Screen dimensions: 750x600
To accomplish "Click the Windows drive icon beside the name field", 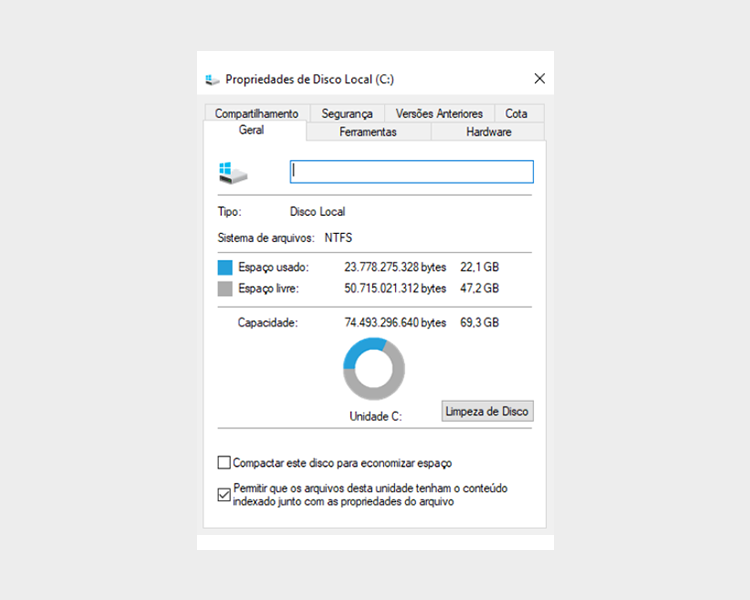I will tap(232, 172).
